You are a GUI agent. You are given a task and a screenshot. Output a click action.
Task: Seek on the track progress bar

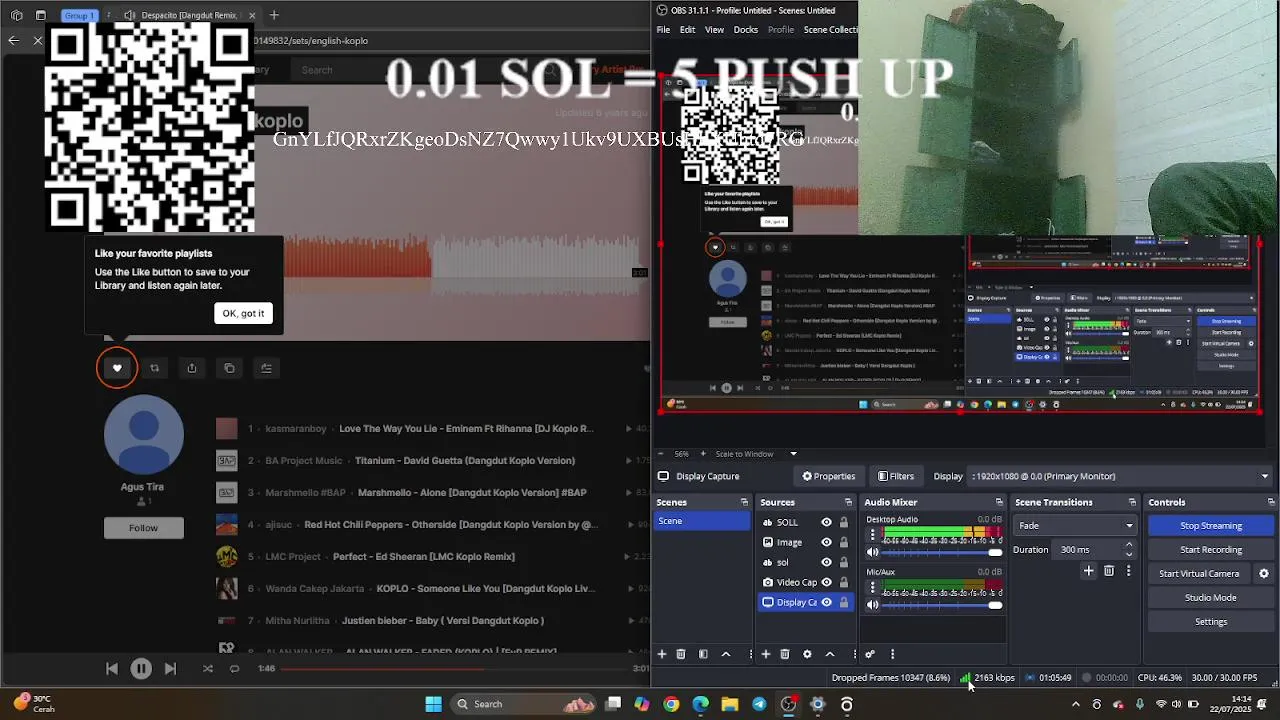455,669
